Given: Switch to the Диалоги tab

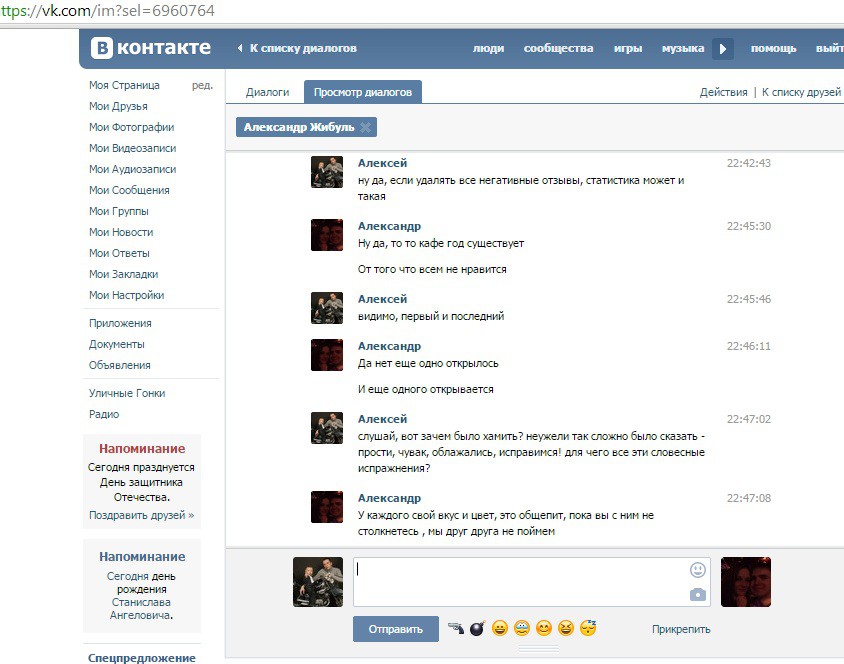Looking at the screenshot, I should [267, 92].
